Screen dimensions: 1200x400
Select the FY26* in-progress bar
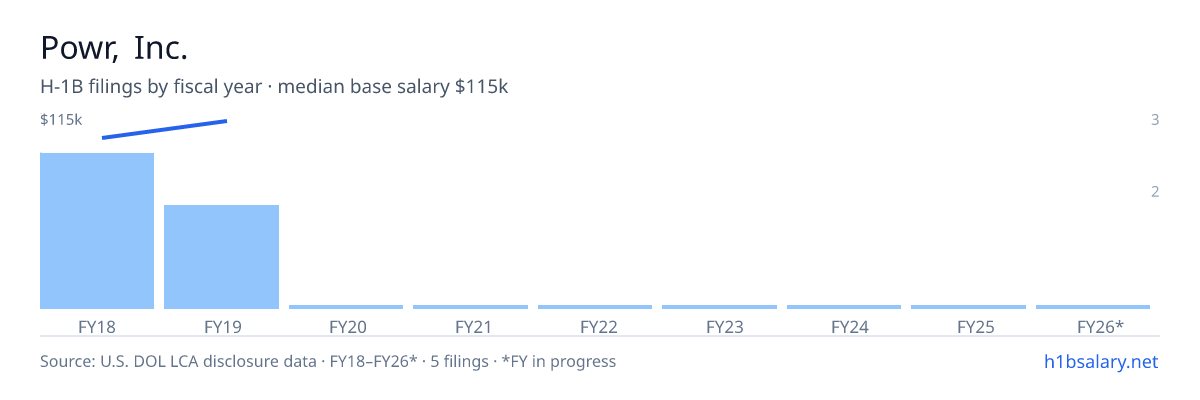[1093, 307]
